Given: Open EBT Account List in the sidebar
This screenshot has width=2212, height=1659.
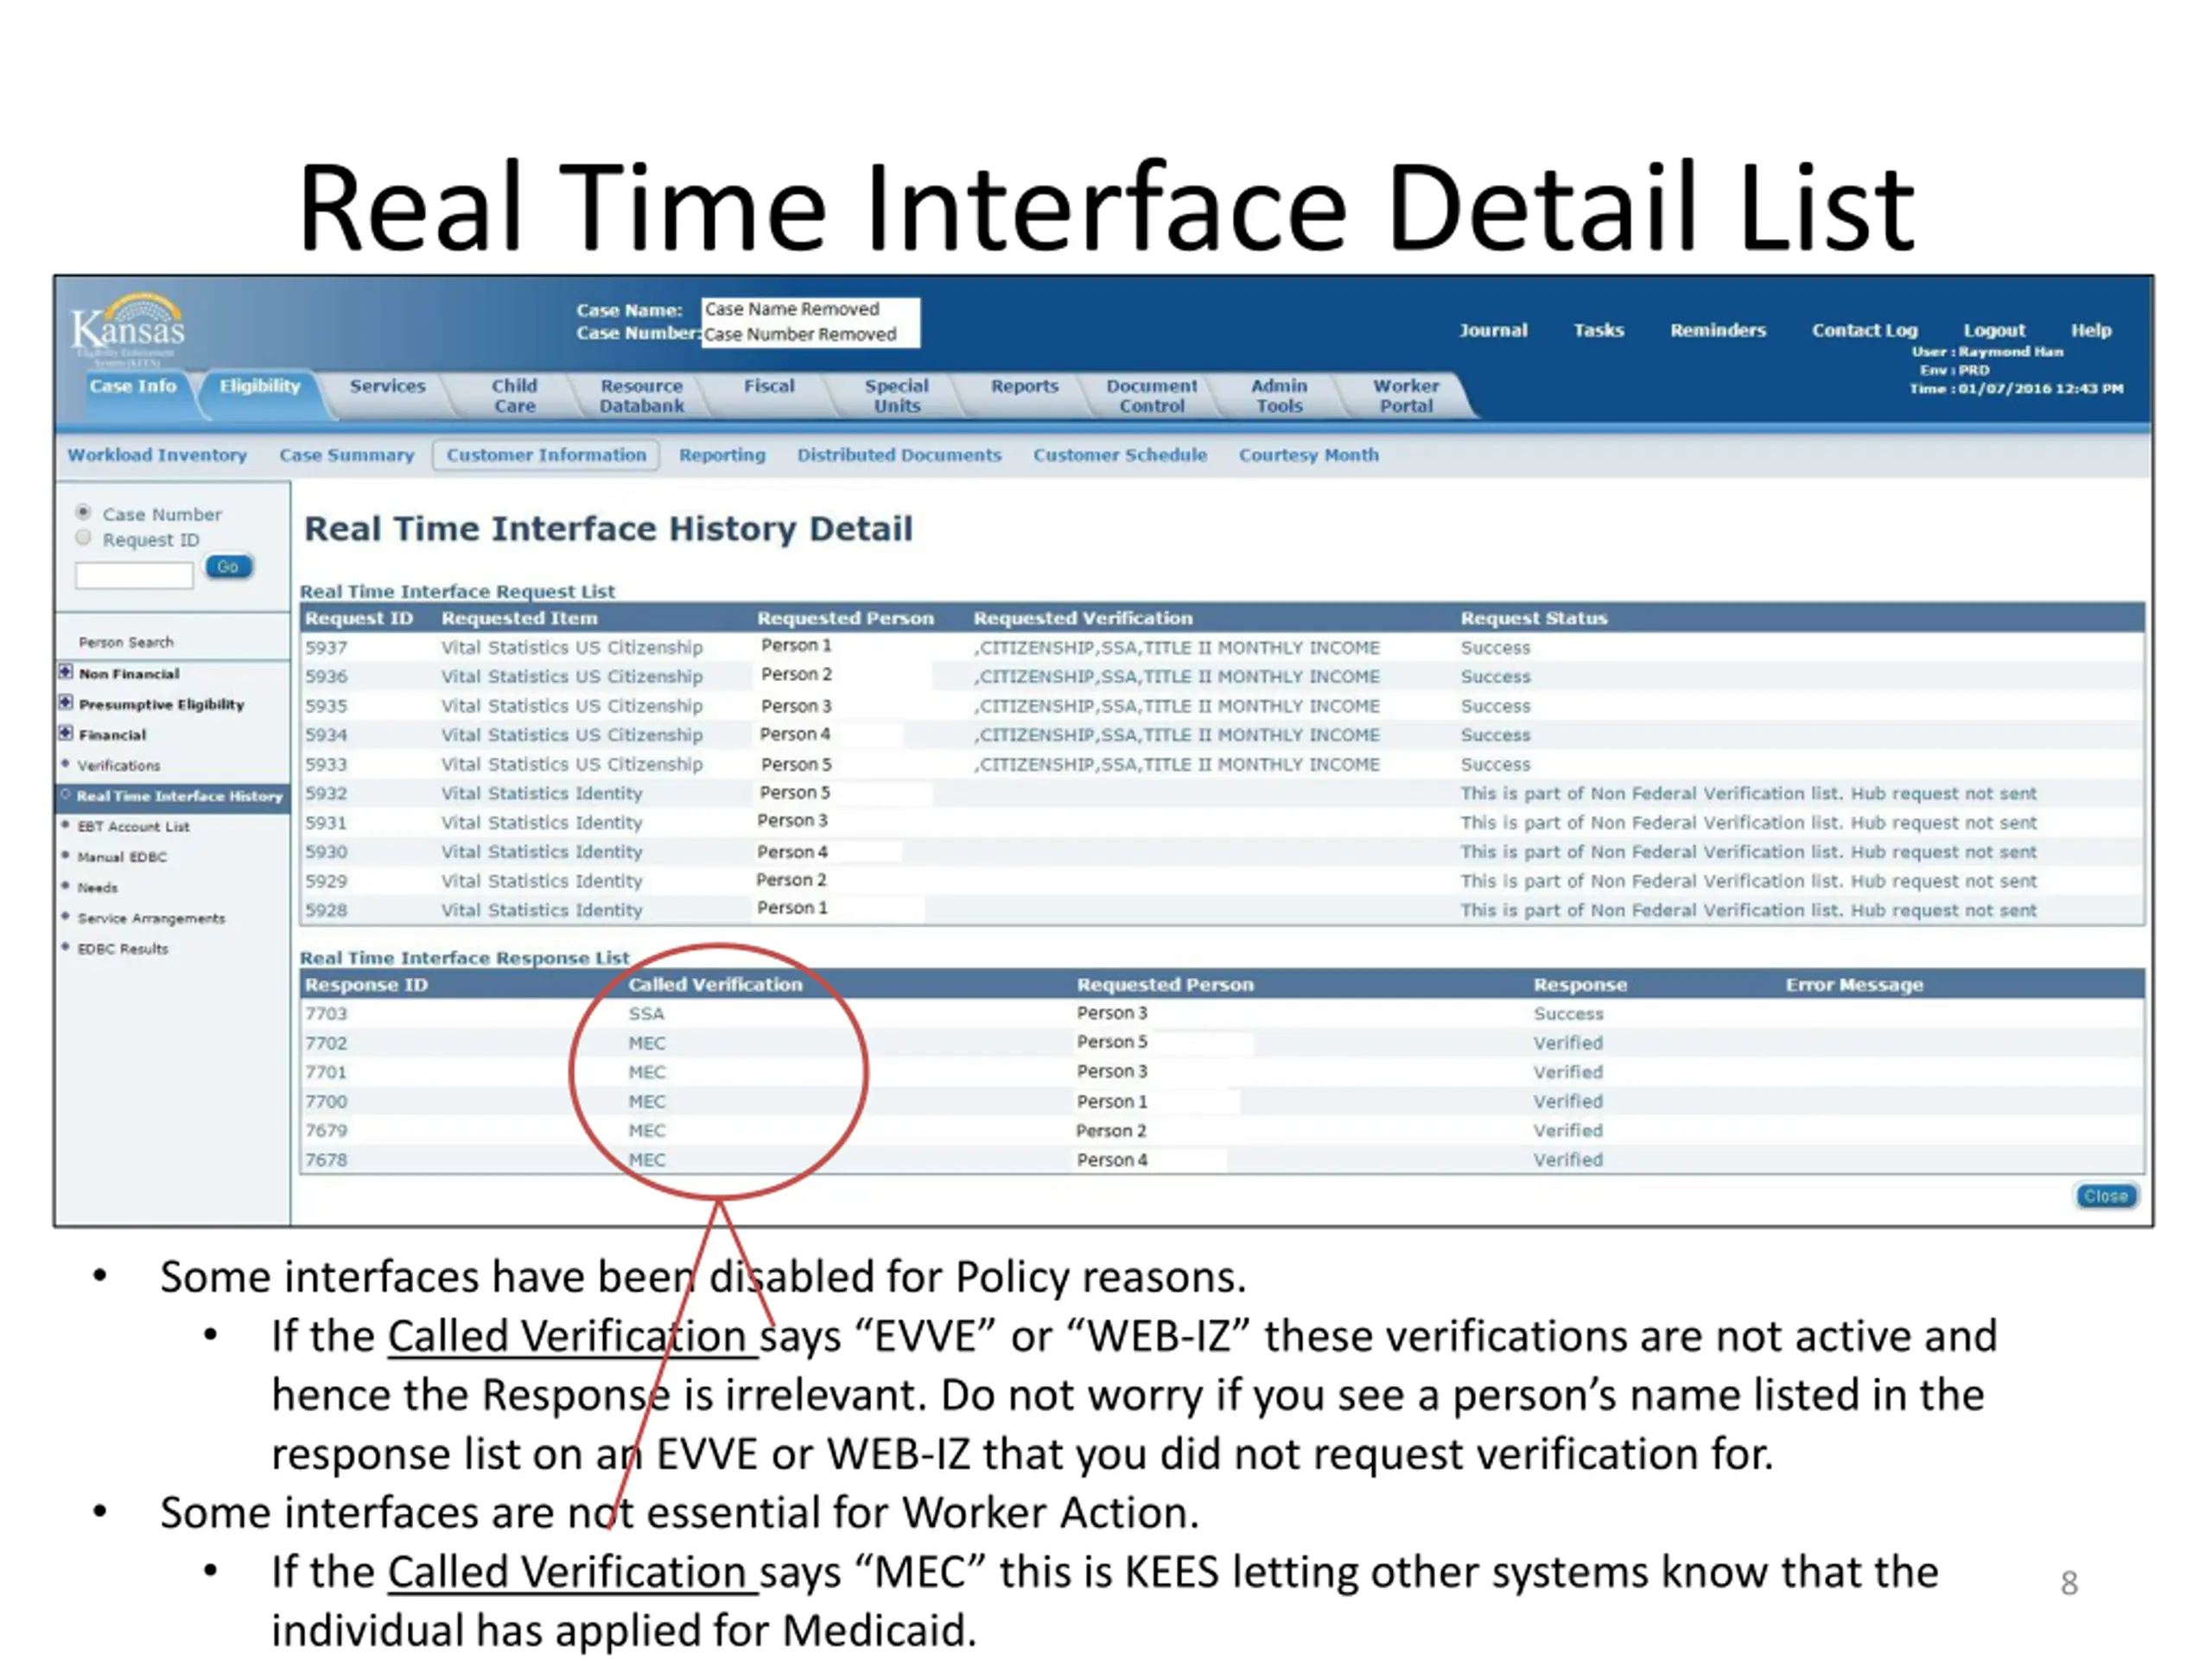Looking at the screenshot, I should [x=133, y=826].
